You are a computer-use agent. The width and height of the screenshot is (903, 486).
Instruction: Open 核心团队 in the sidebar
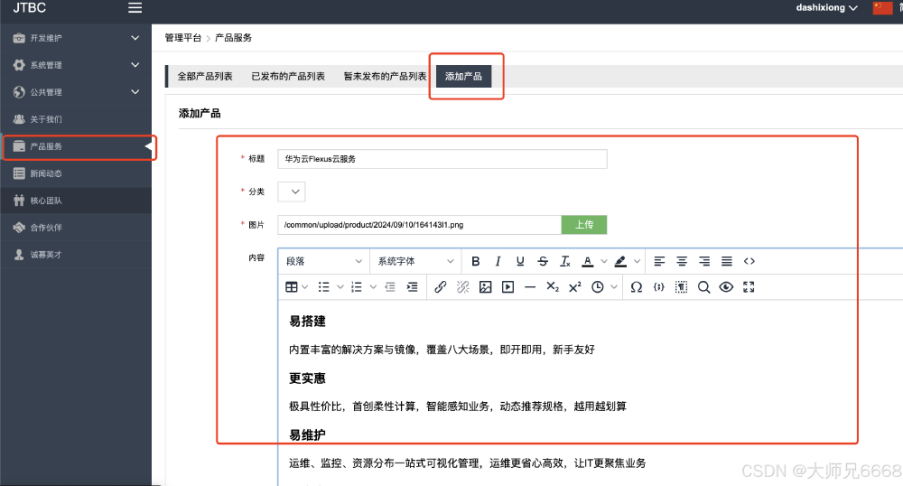76,200
